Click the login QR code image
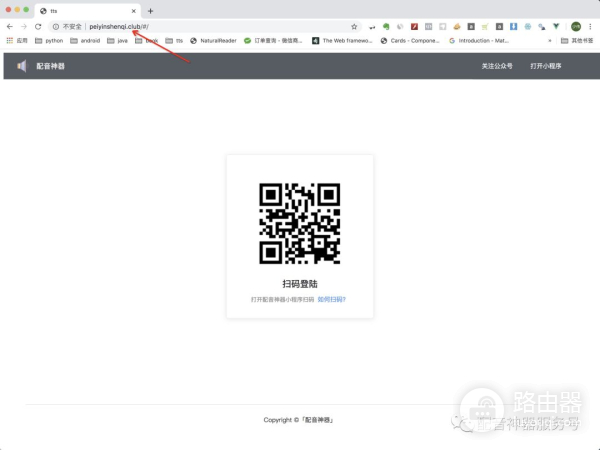Viewport: 600px width, 450px height. point(300,222)
